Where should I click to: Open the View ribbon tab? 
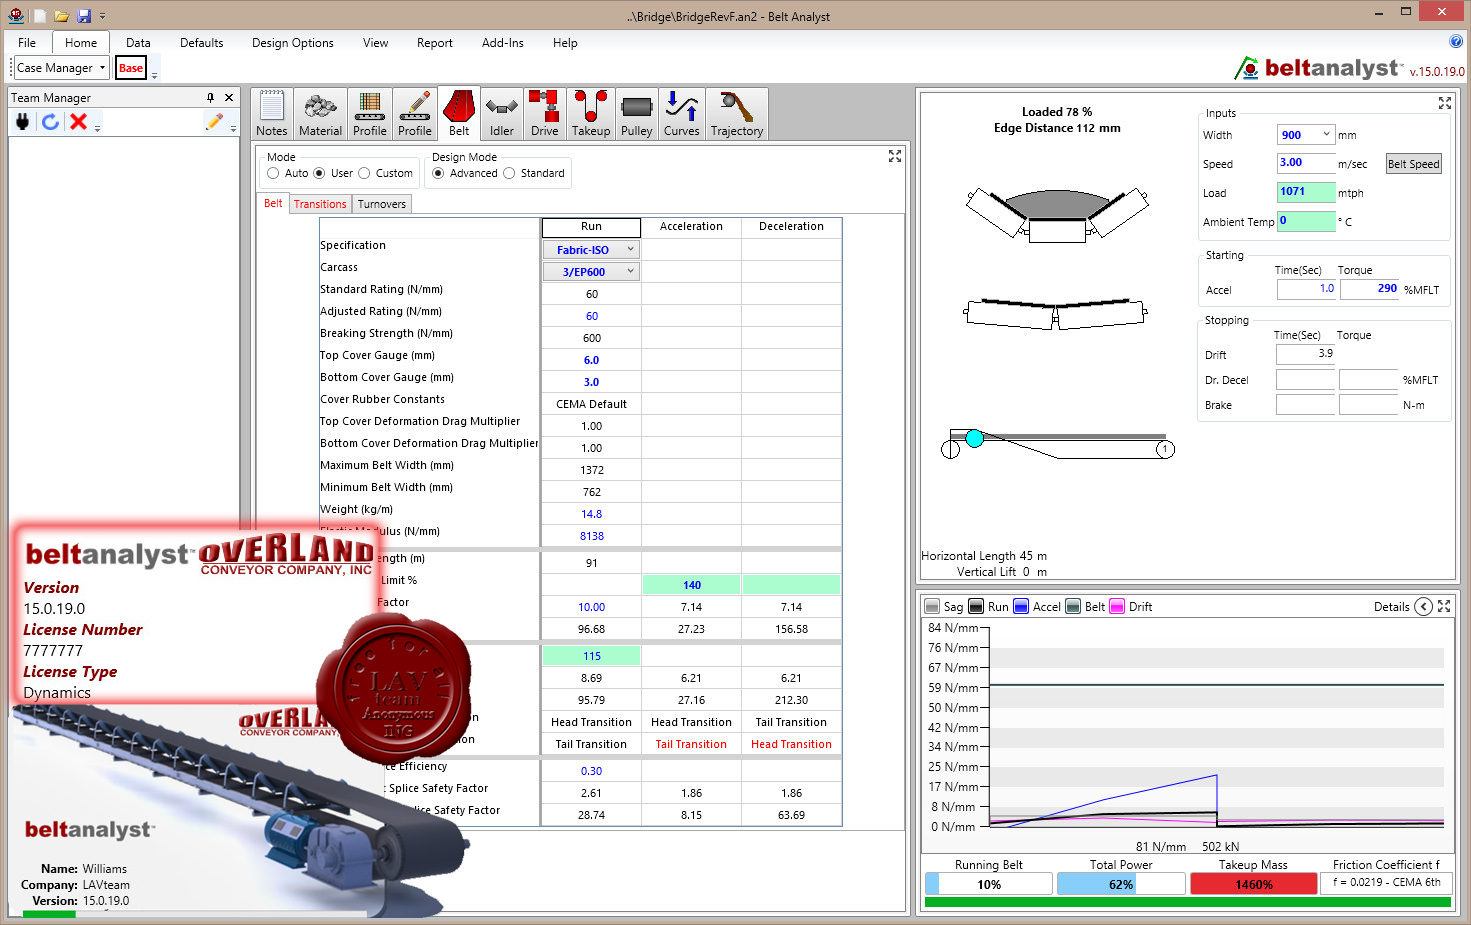click(375, 42)
